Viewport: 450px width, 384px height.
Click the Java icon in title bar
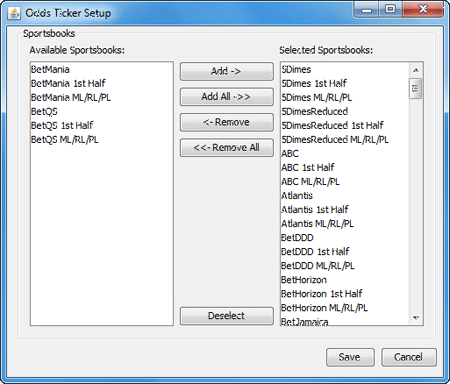tap(14, 13)
